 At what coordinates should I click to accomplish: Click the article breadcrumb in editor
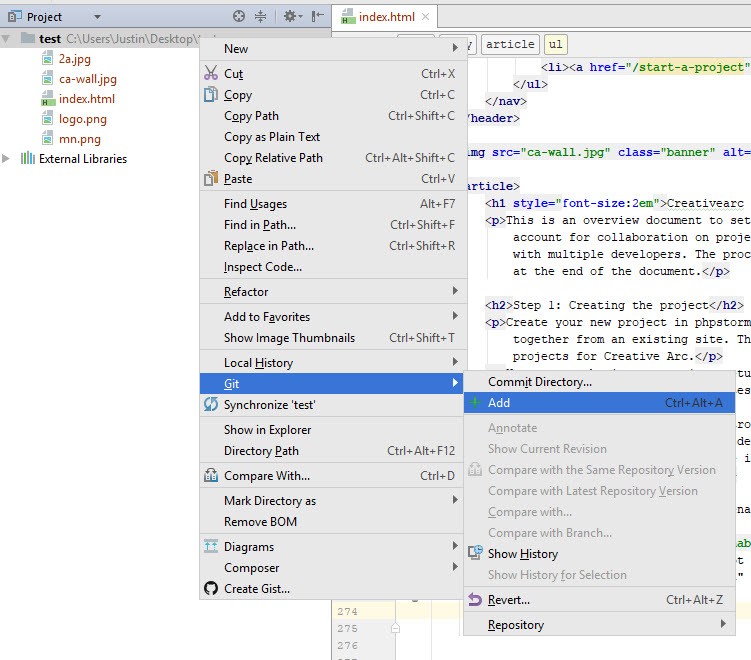(509, 44)
